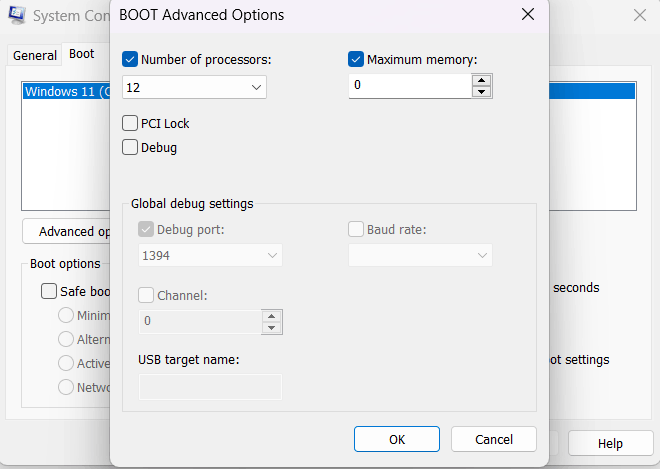The width and height of the screenshot is (660, 469).
Task: Click the System Configuration app icon
Action: click(x=16, y=15)
